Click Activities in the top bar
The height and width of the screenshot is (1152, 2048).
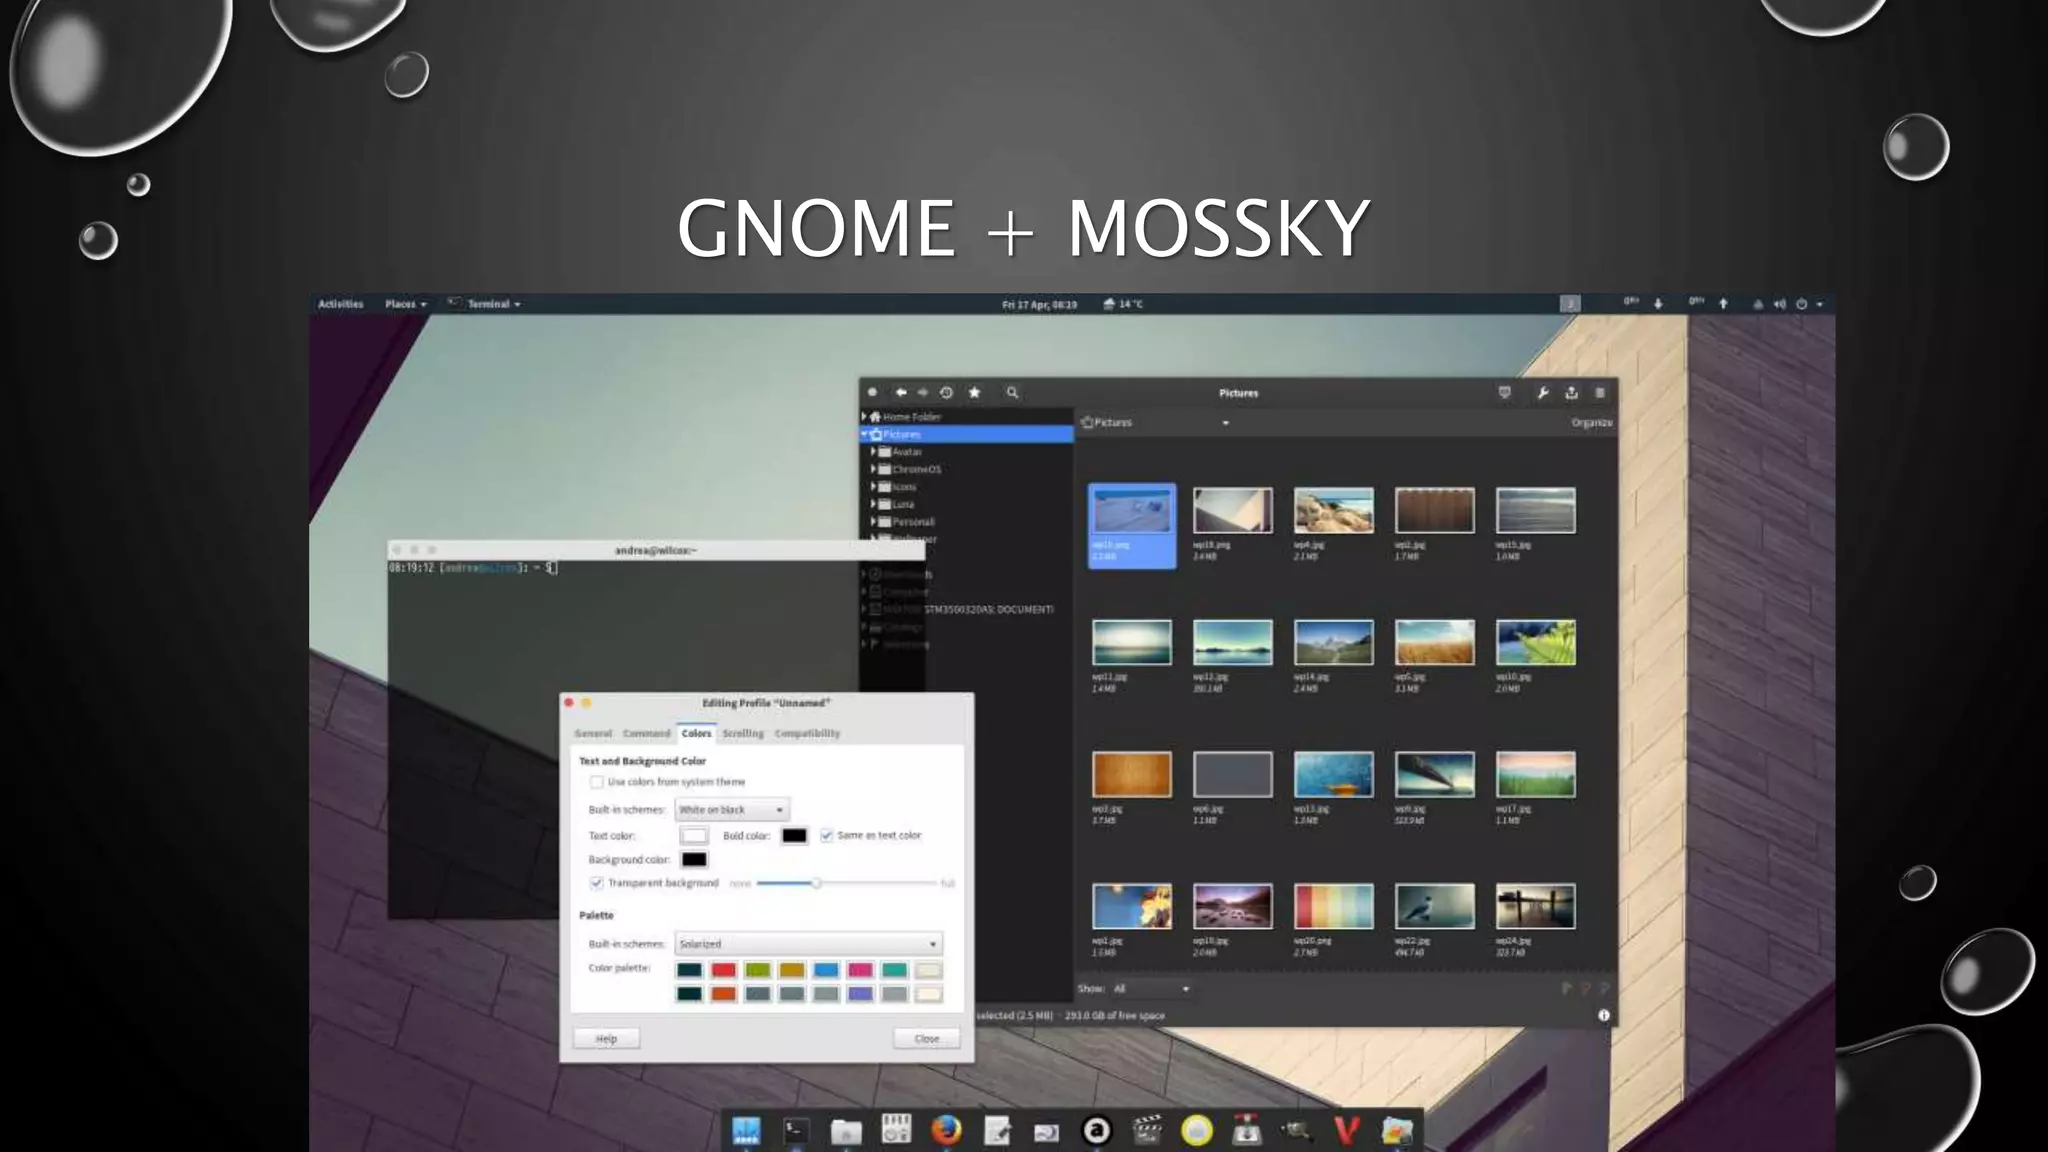(341, 304)
